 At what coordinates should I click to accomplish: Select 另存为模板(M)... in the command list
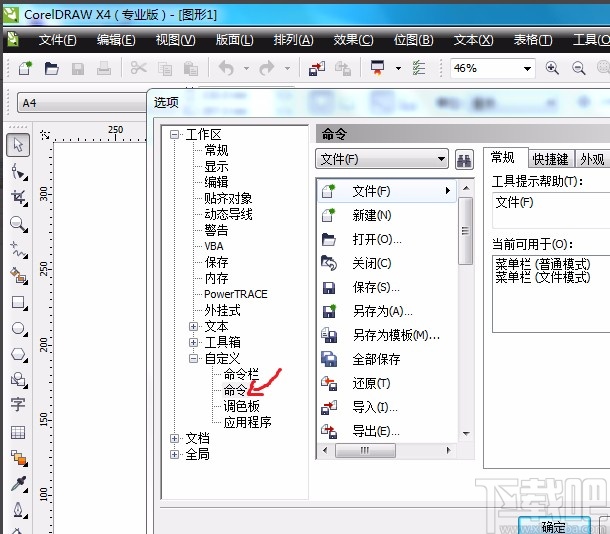[x=387, y=335]
